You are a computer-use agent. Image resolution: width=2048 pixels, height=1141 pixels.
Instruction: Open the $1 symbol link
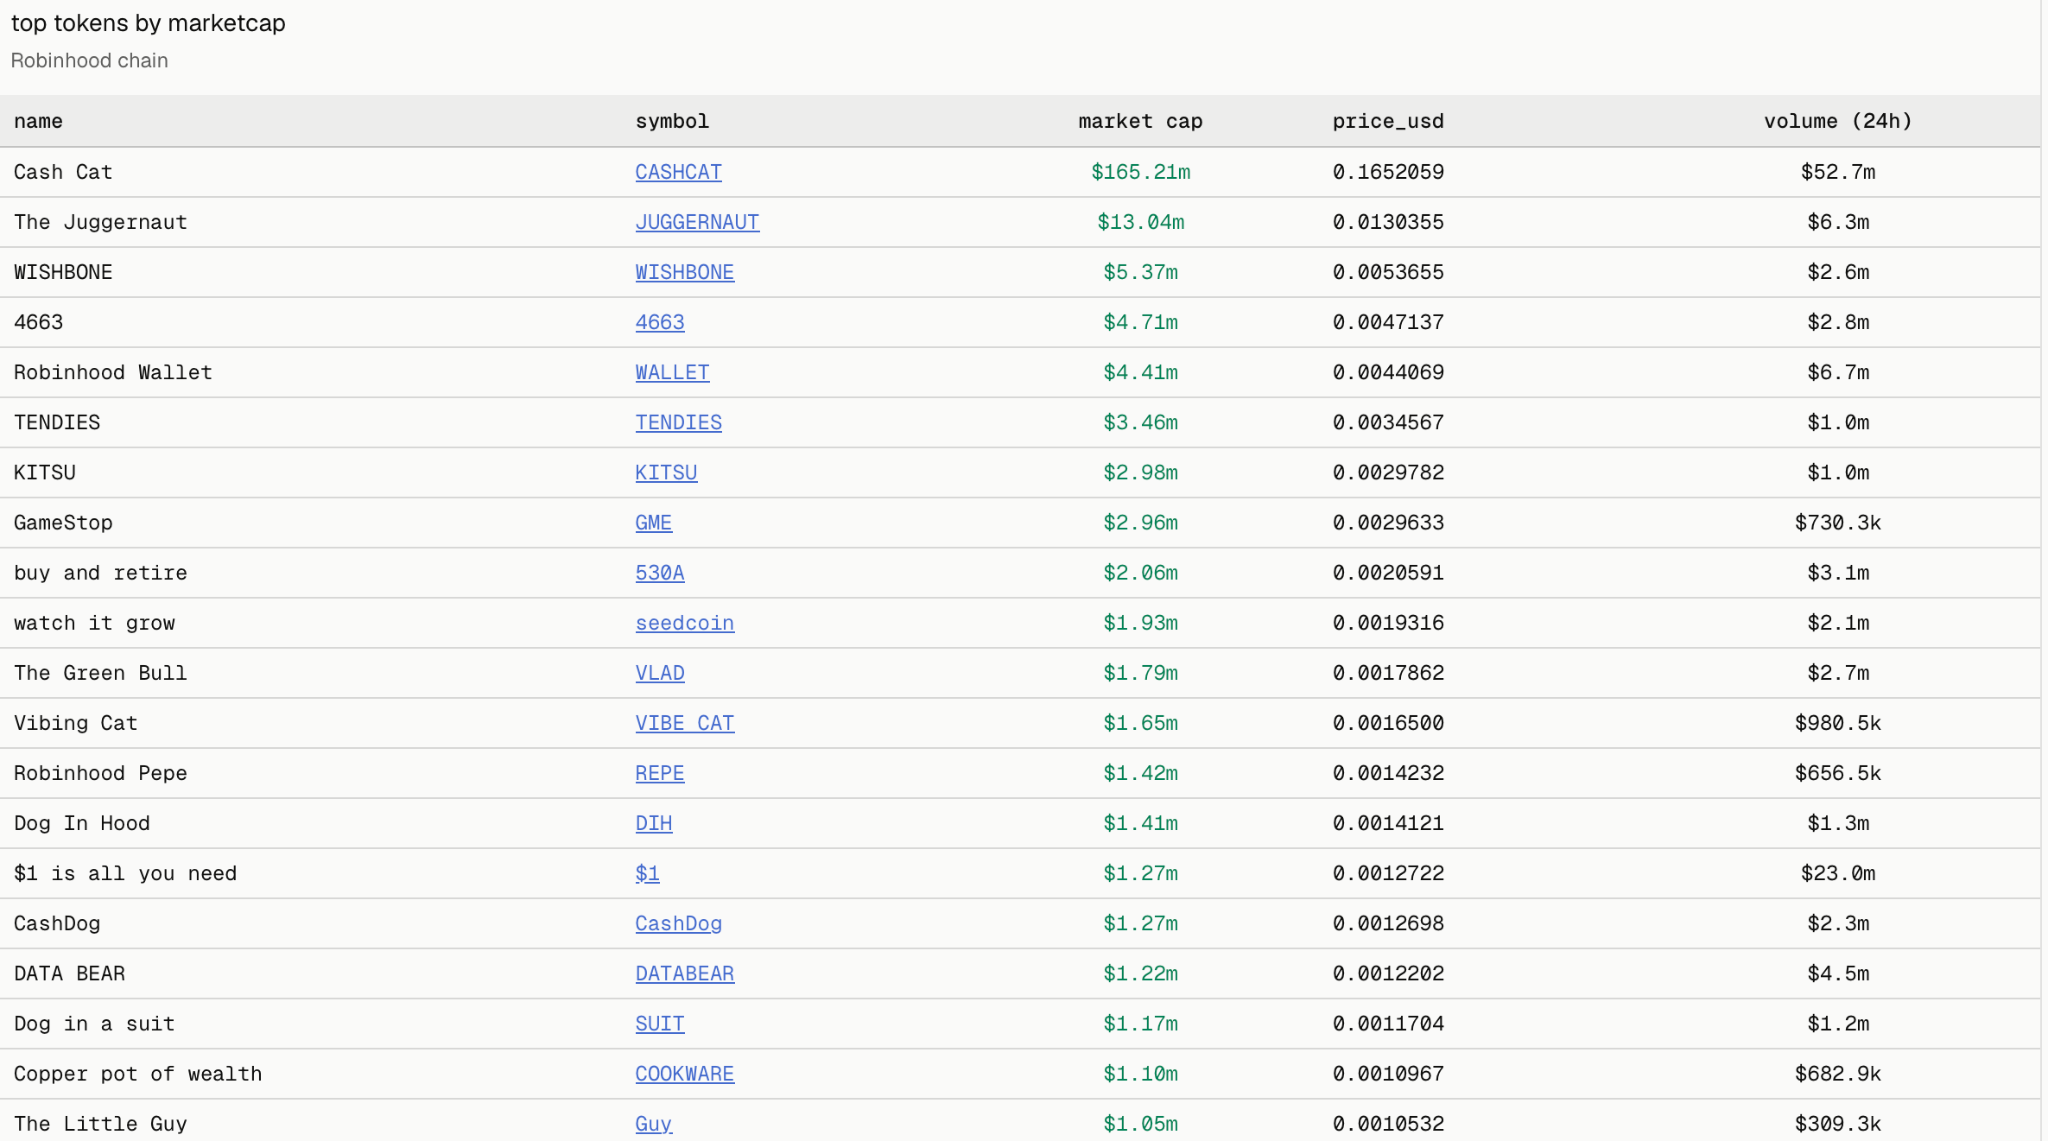tap(647, 873)
